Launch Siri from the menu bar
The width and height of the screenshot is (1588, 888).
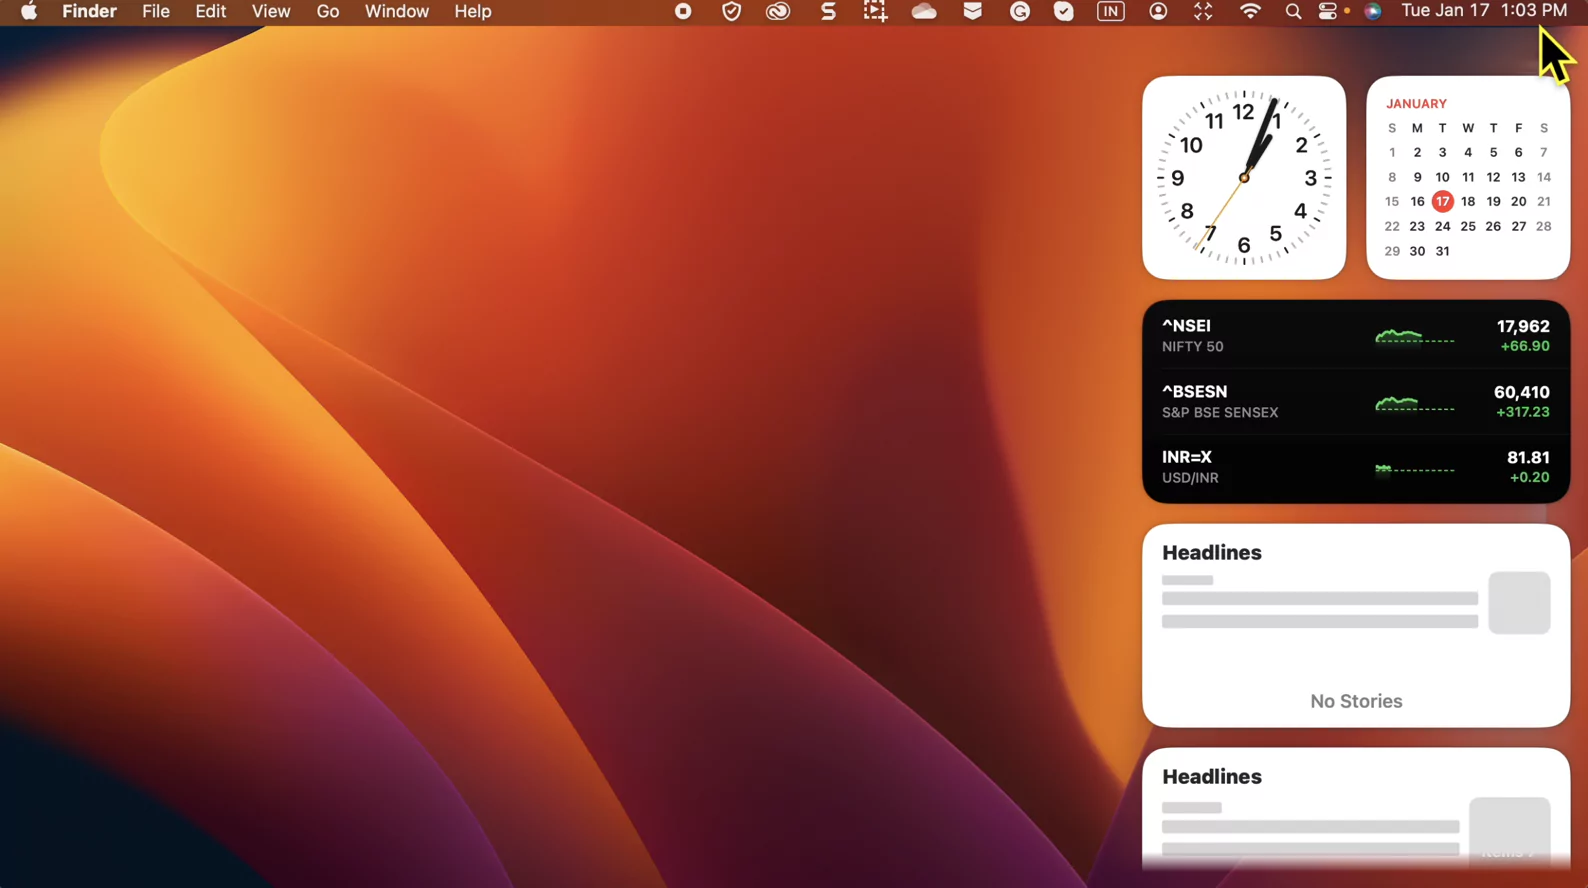[x=1373, y=11]
